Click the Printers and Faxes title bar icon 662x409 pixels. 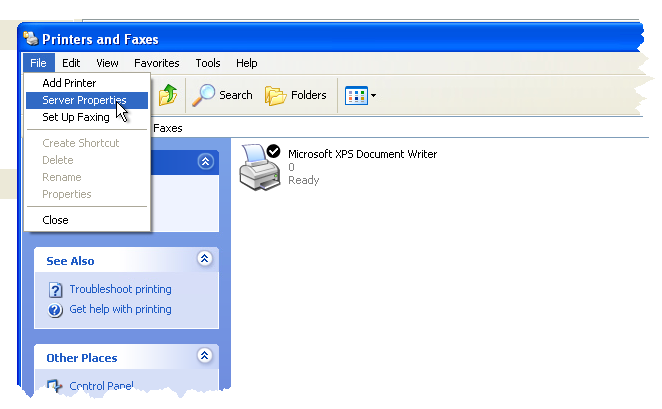pos(31,40)
